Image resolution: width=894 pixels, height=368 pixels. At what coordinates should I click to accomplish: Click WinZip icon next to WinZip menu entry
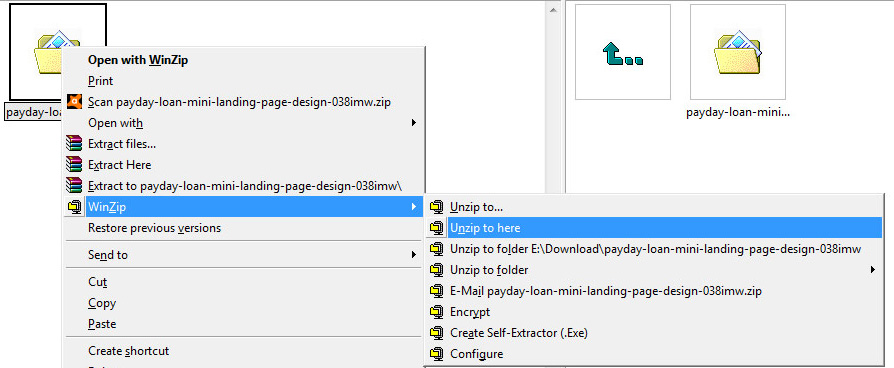[x=74, y=207]
